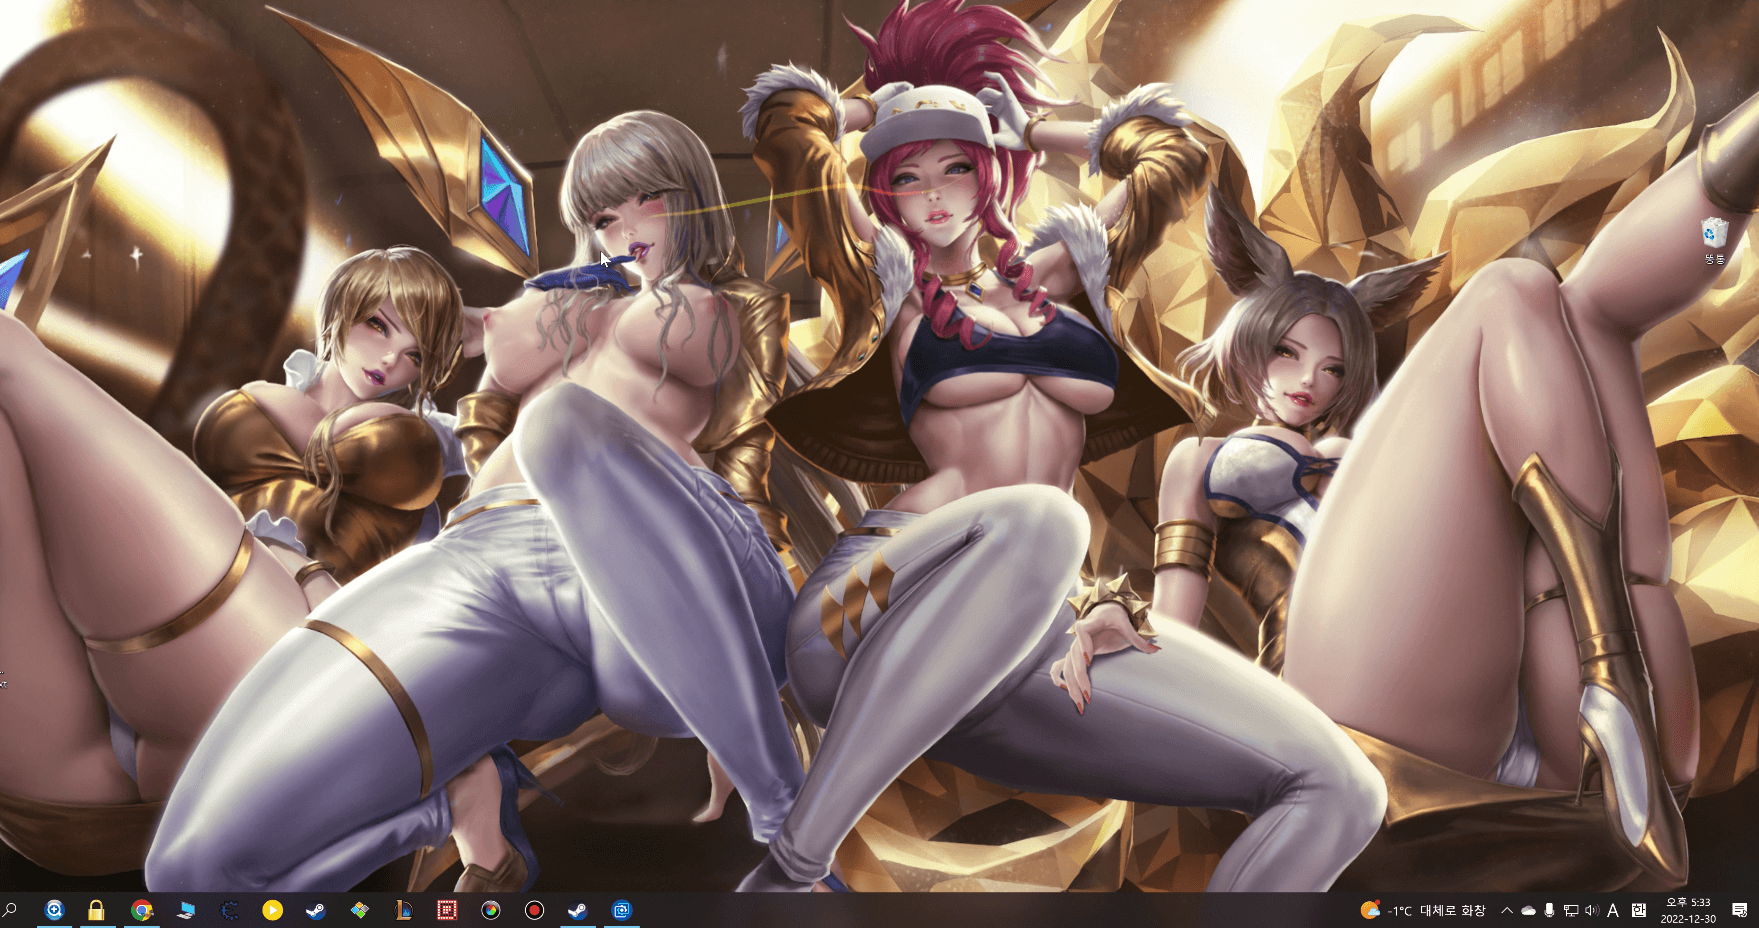Open the red record-button app
Image resolution: width=1759 pixels, height=928 pixels.
(x=534, y=910)
